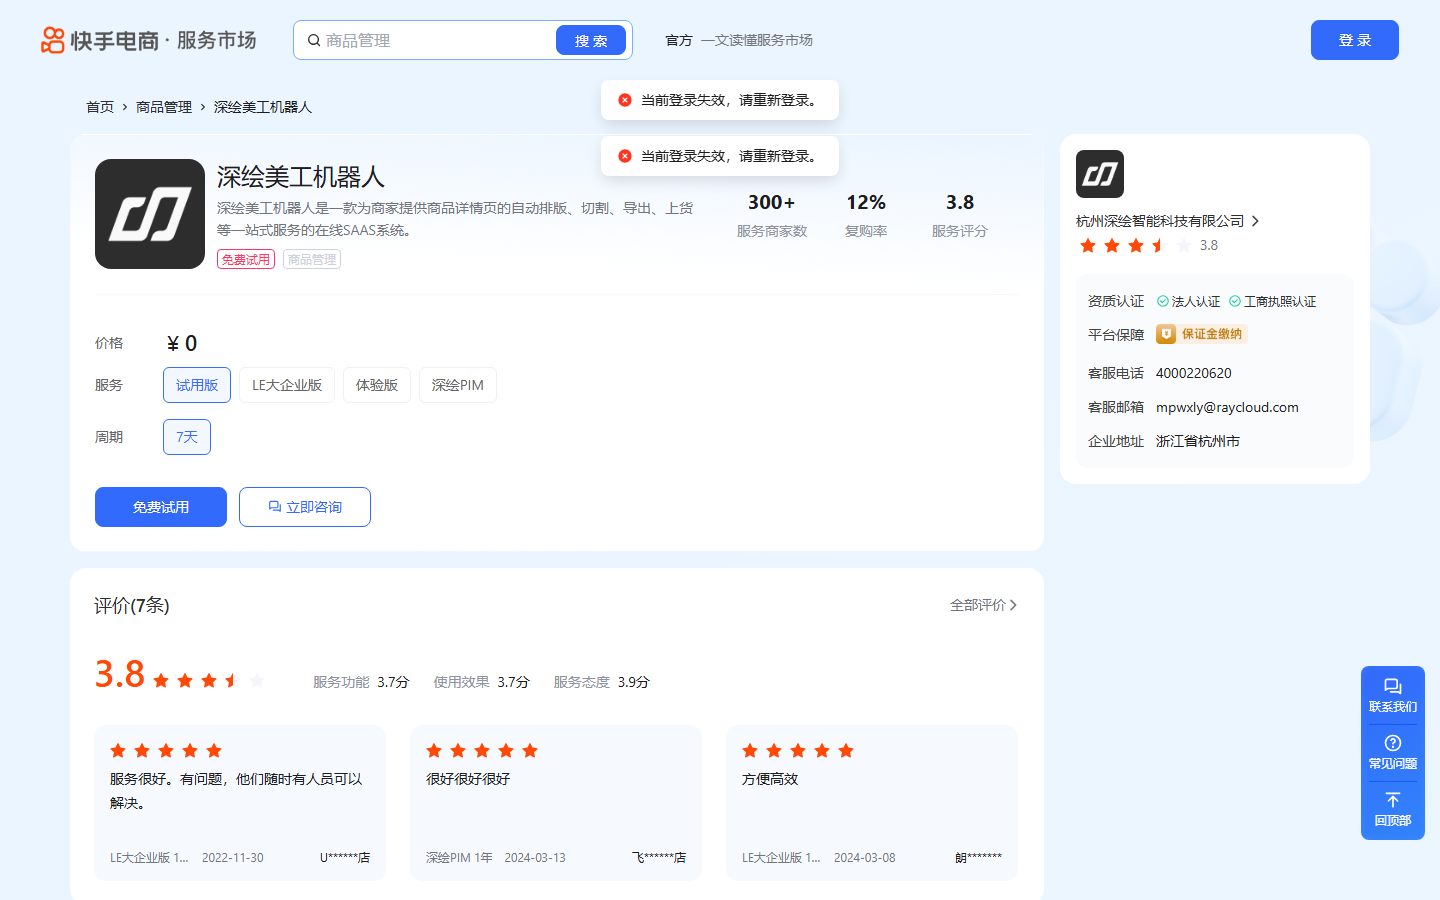
Task: Select the 试用版 service option
Action: click(197, 385)
